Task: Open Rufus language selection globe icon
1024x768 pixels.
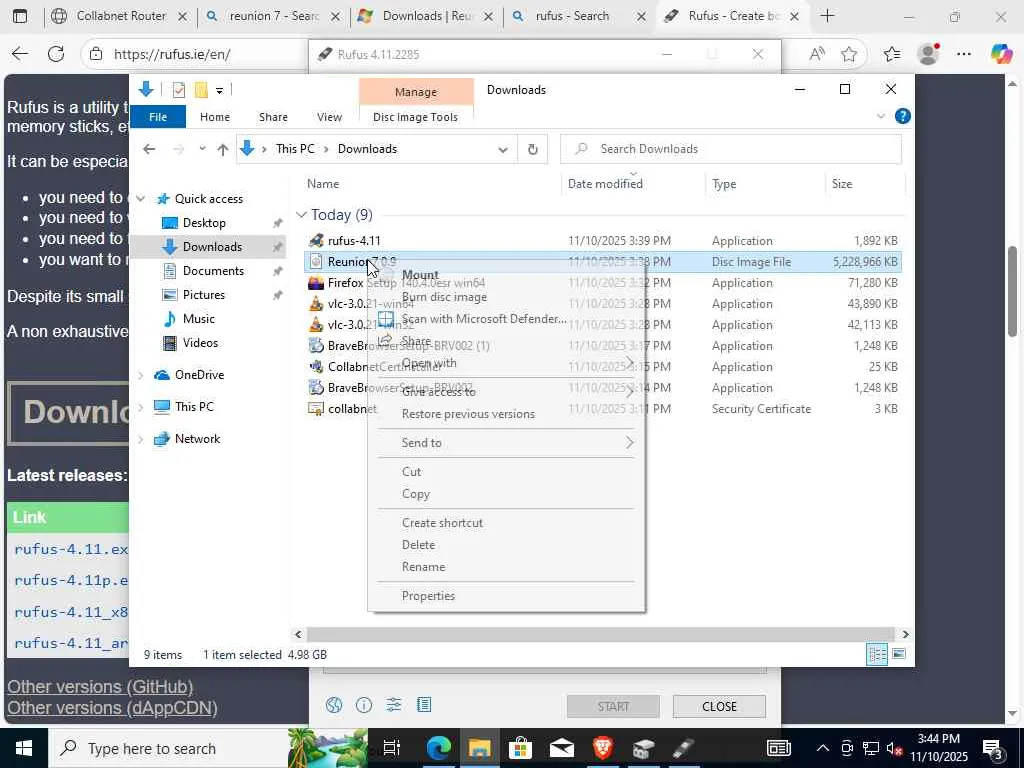Action: click(334, 705)
